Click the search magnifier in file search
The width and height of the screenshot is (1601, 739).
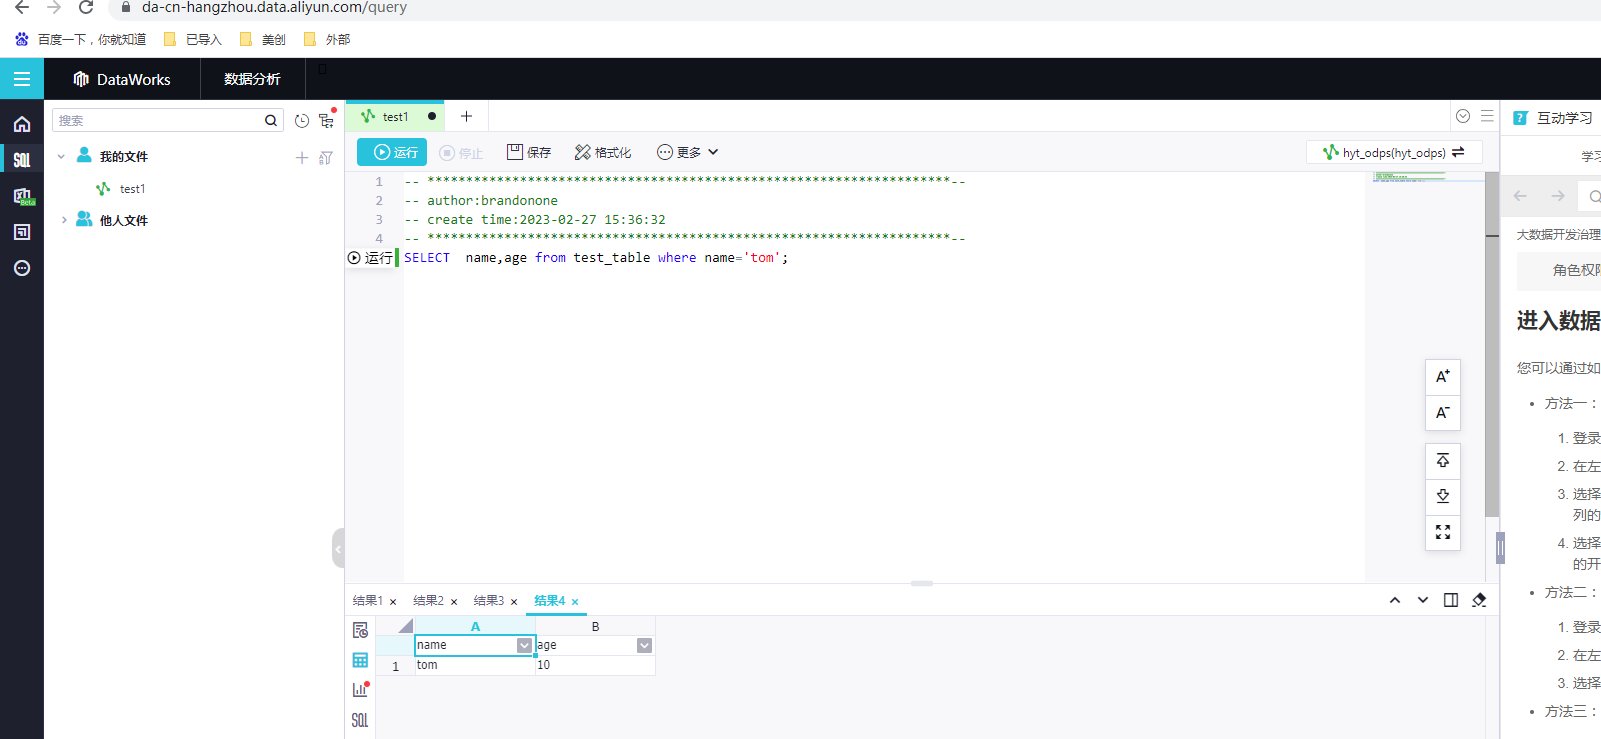[271, 120]
